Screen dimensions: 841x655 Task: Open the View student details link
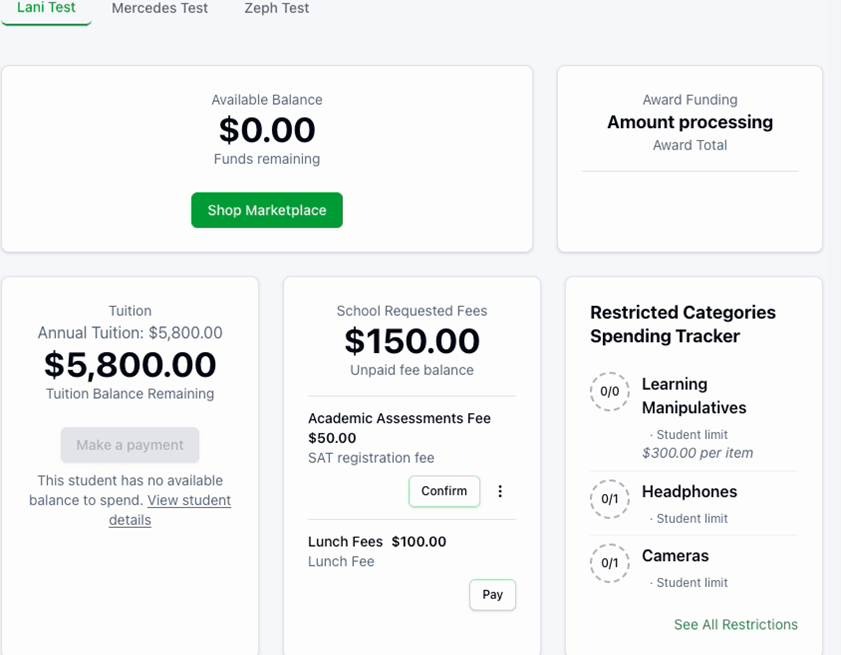click(x=170, y=510)
